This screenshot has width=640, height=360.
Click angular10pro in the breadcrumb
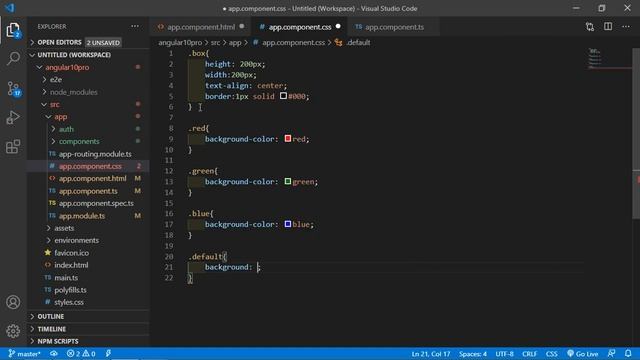pyautogui.click(x=180, y=42)
